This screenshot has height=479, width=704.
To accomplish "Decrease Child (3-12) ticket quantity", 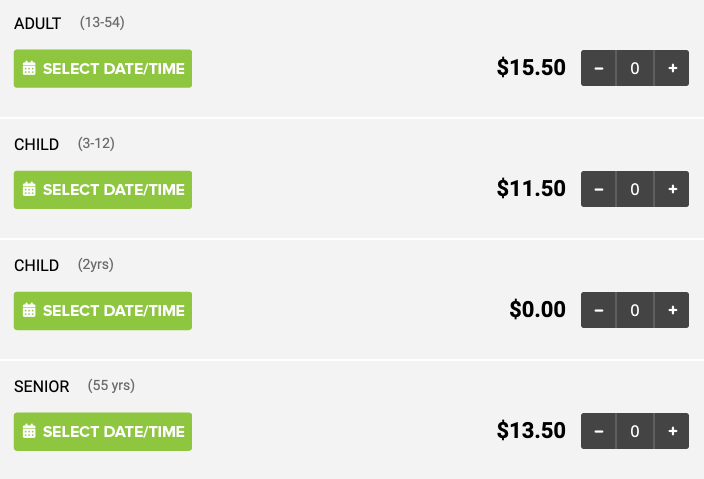I will point(598,189).
